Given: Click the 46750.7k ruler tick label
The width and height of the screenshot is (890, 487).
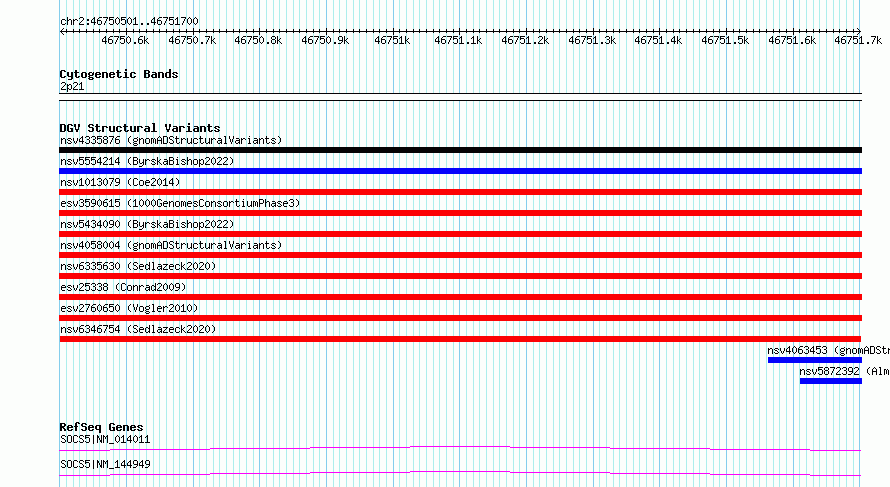Looking at the screenshot, I should click(x=192, y=40).
